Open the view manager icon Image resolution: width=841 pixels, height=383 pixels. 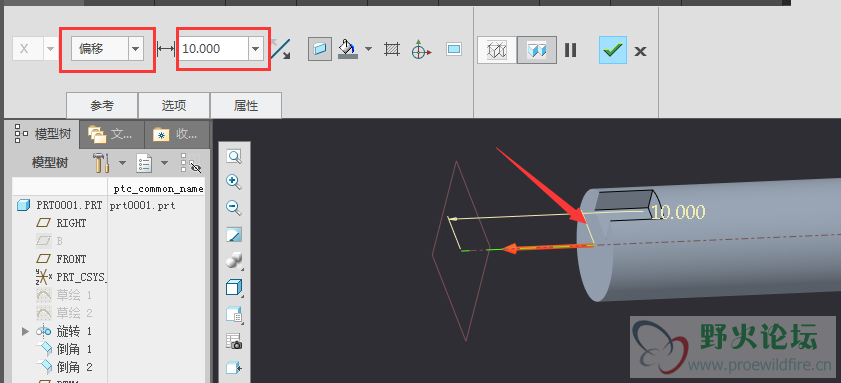[x=234, y=314]
